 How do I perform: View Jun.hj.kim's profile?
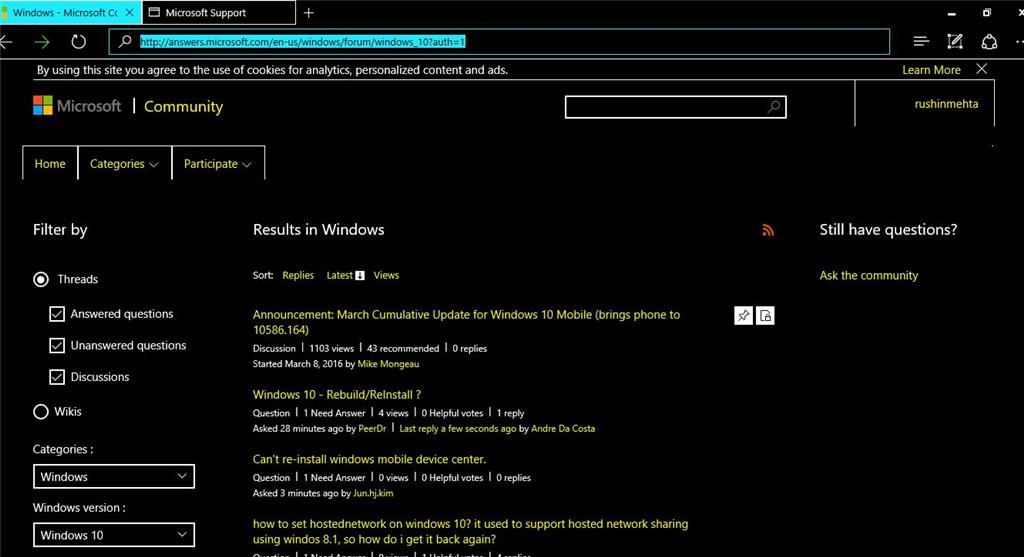(373, 493)
